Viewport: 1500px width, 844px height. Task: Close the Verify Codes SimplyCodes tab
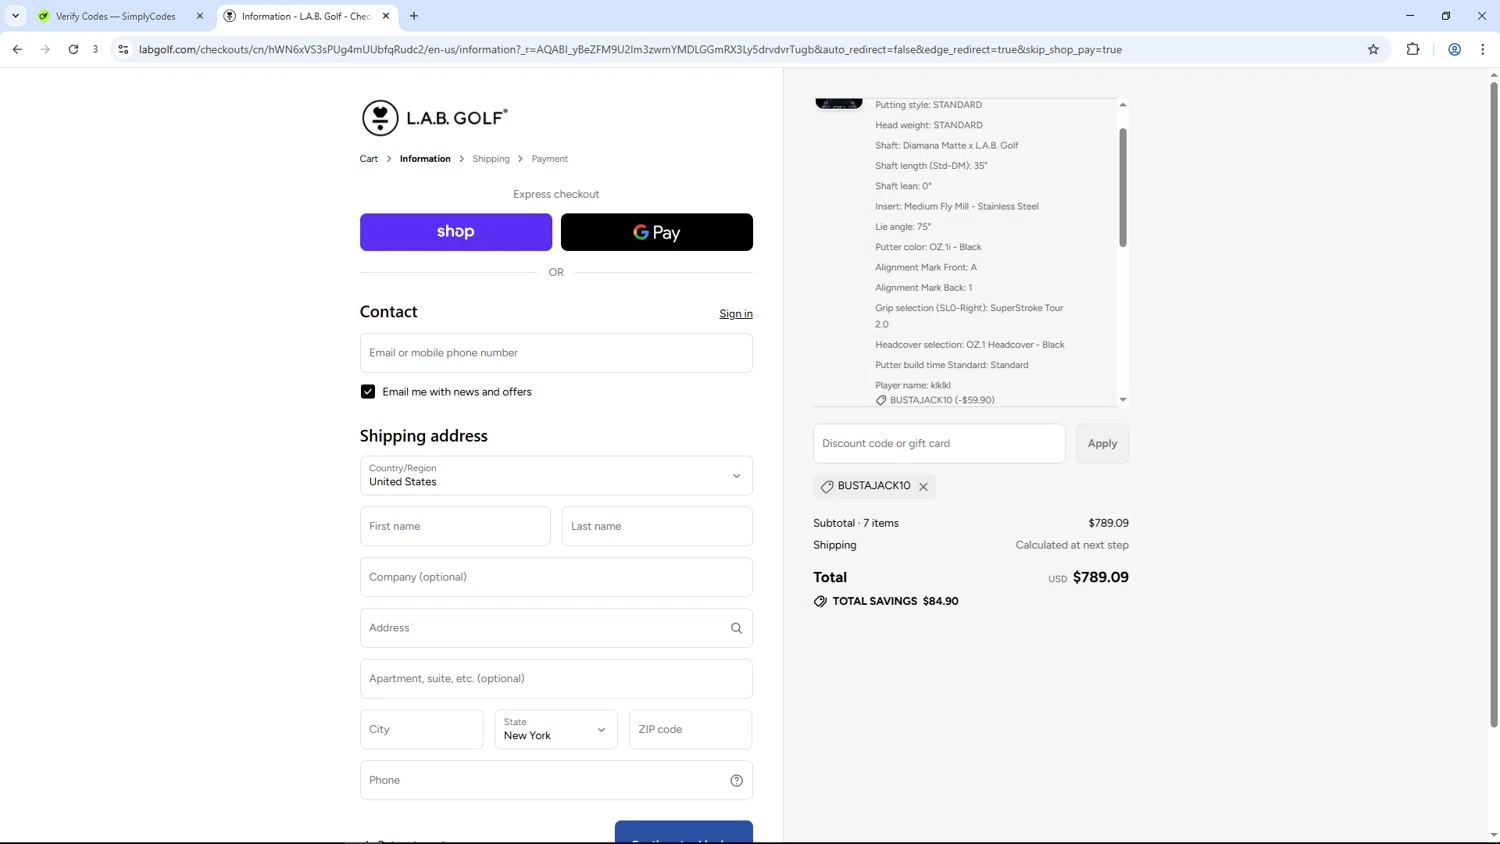click(200, 16)
